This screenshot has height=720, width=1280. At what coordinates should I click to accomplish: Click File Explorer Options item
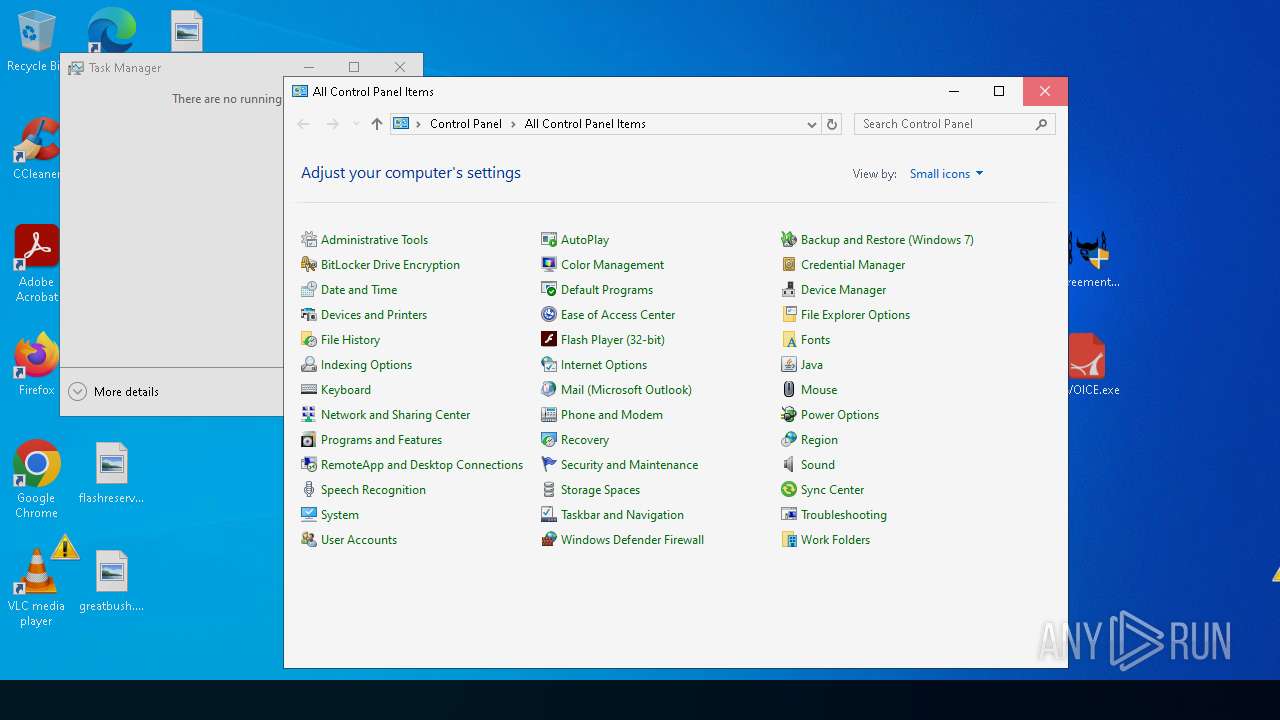[855, 315]
